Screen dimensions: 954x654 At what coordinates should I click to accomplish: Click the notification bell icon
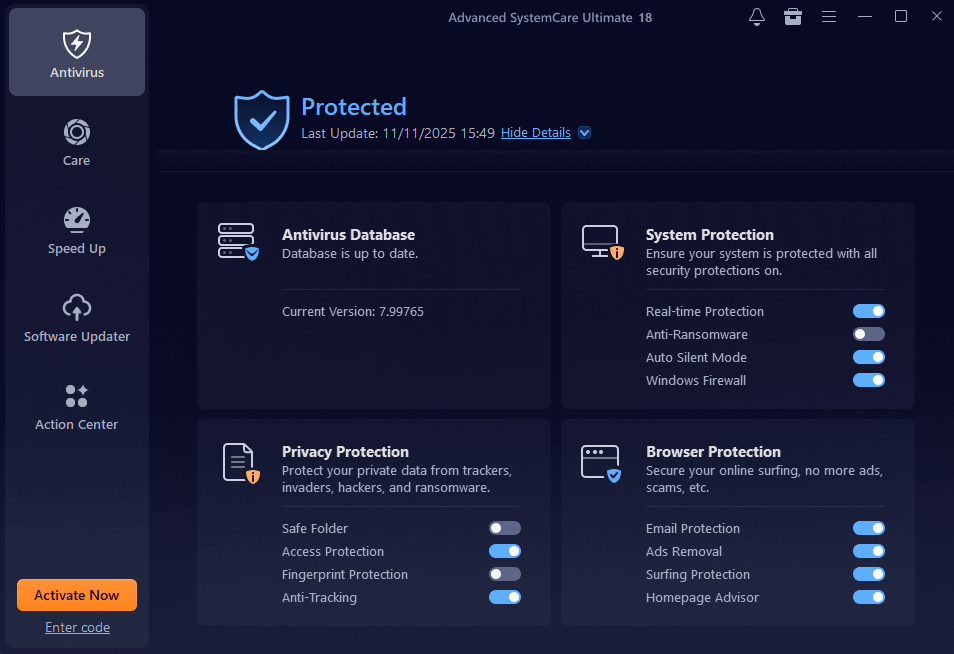coord(757,17)
